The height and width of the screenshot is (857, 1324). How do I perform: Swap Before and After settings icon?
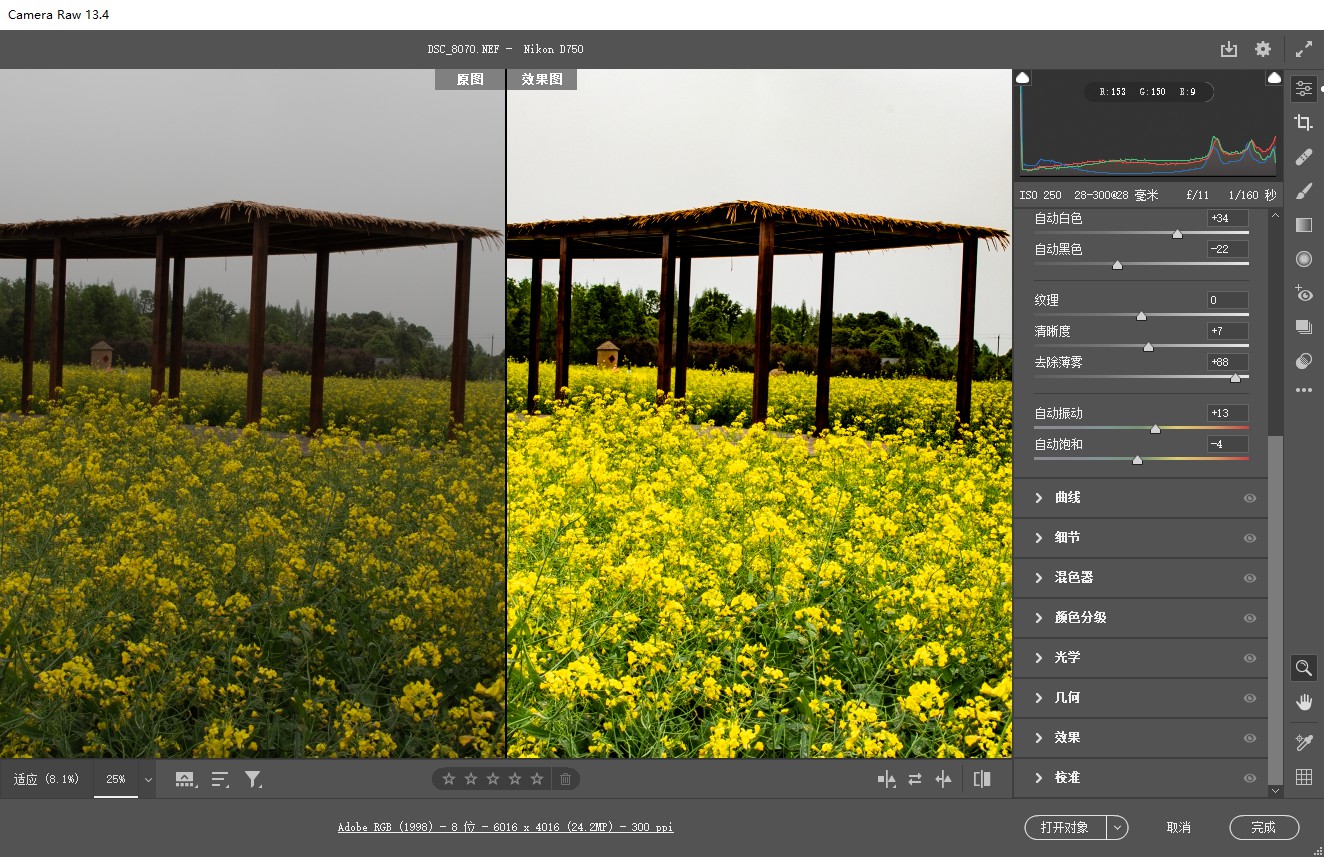click(x=915, y=779)
